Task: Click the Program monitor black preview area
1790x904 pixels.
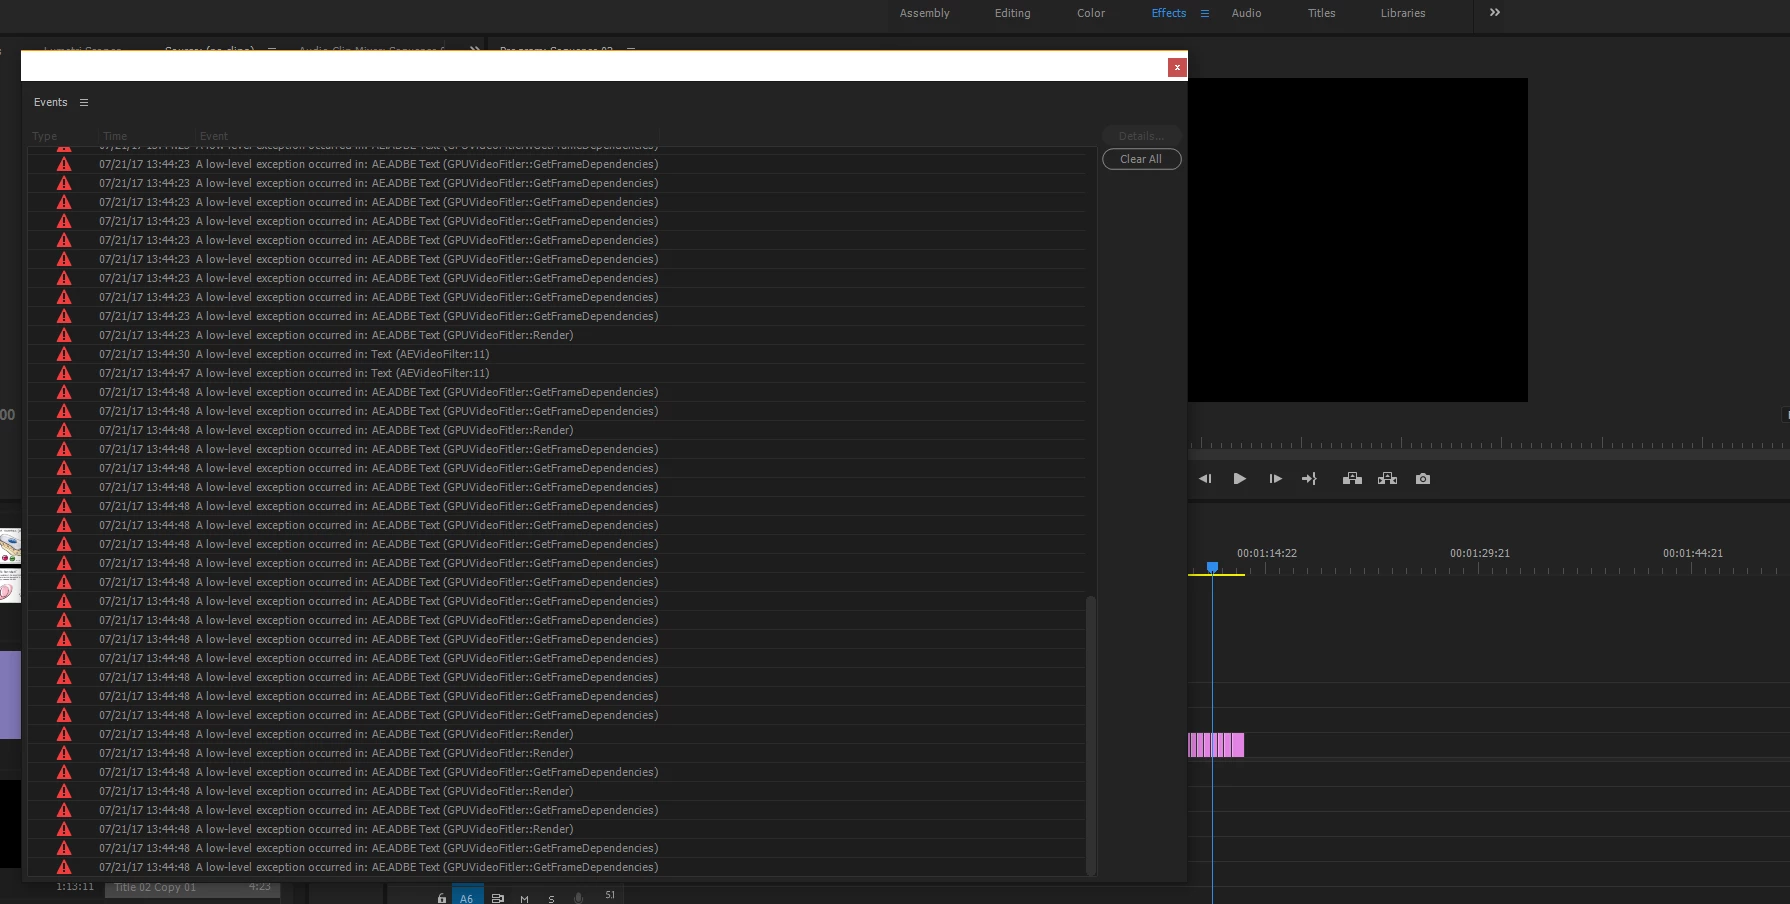Action: click(1358, 240)
